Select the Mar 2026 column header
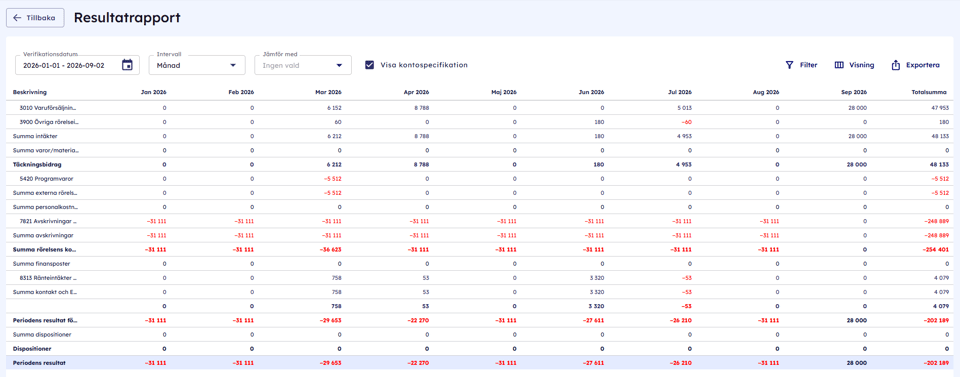Viewport: 960px width, 377px height. point(329,92)
